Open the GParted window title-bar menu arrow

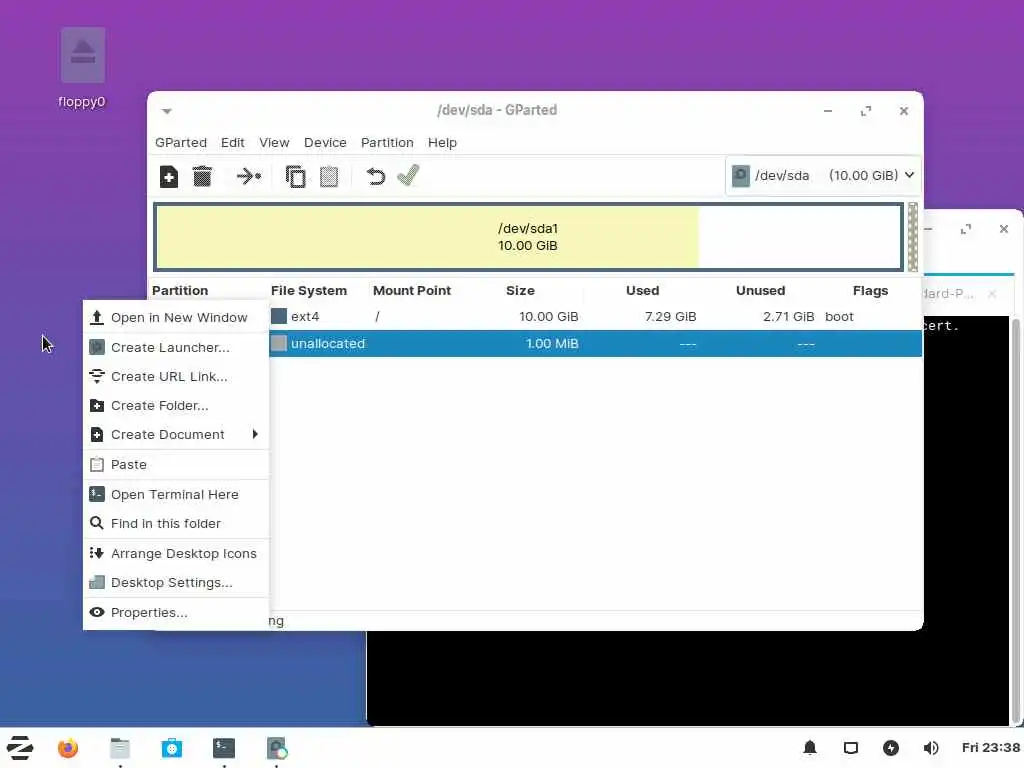167,111
